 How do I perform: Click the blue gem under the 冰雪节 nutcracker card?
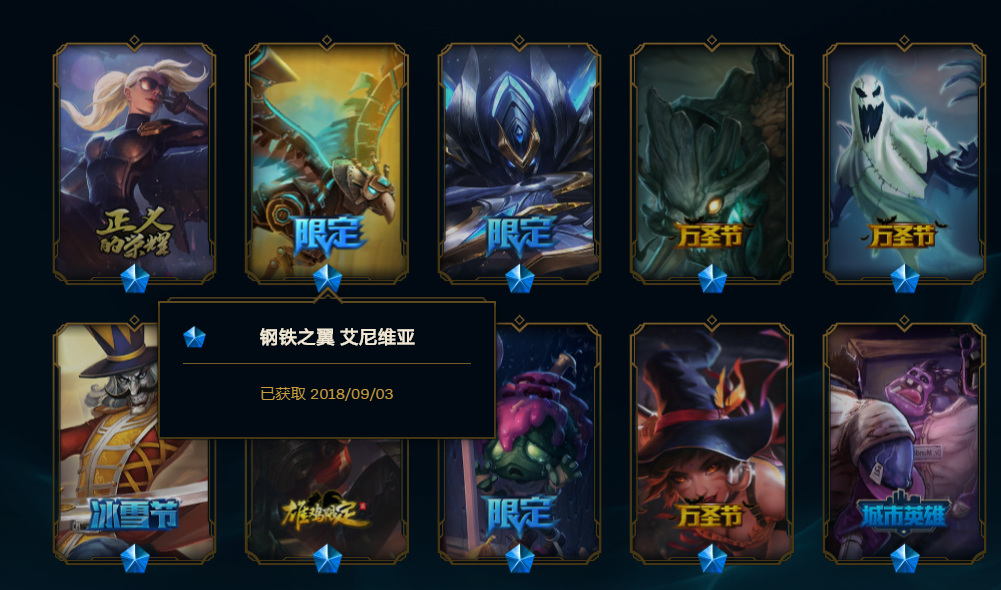[x=135, y=559]
